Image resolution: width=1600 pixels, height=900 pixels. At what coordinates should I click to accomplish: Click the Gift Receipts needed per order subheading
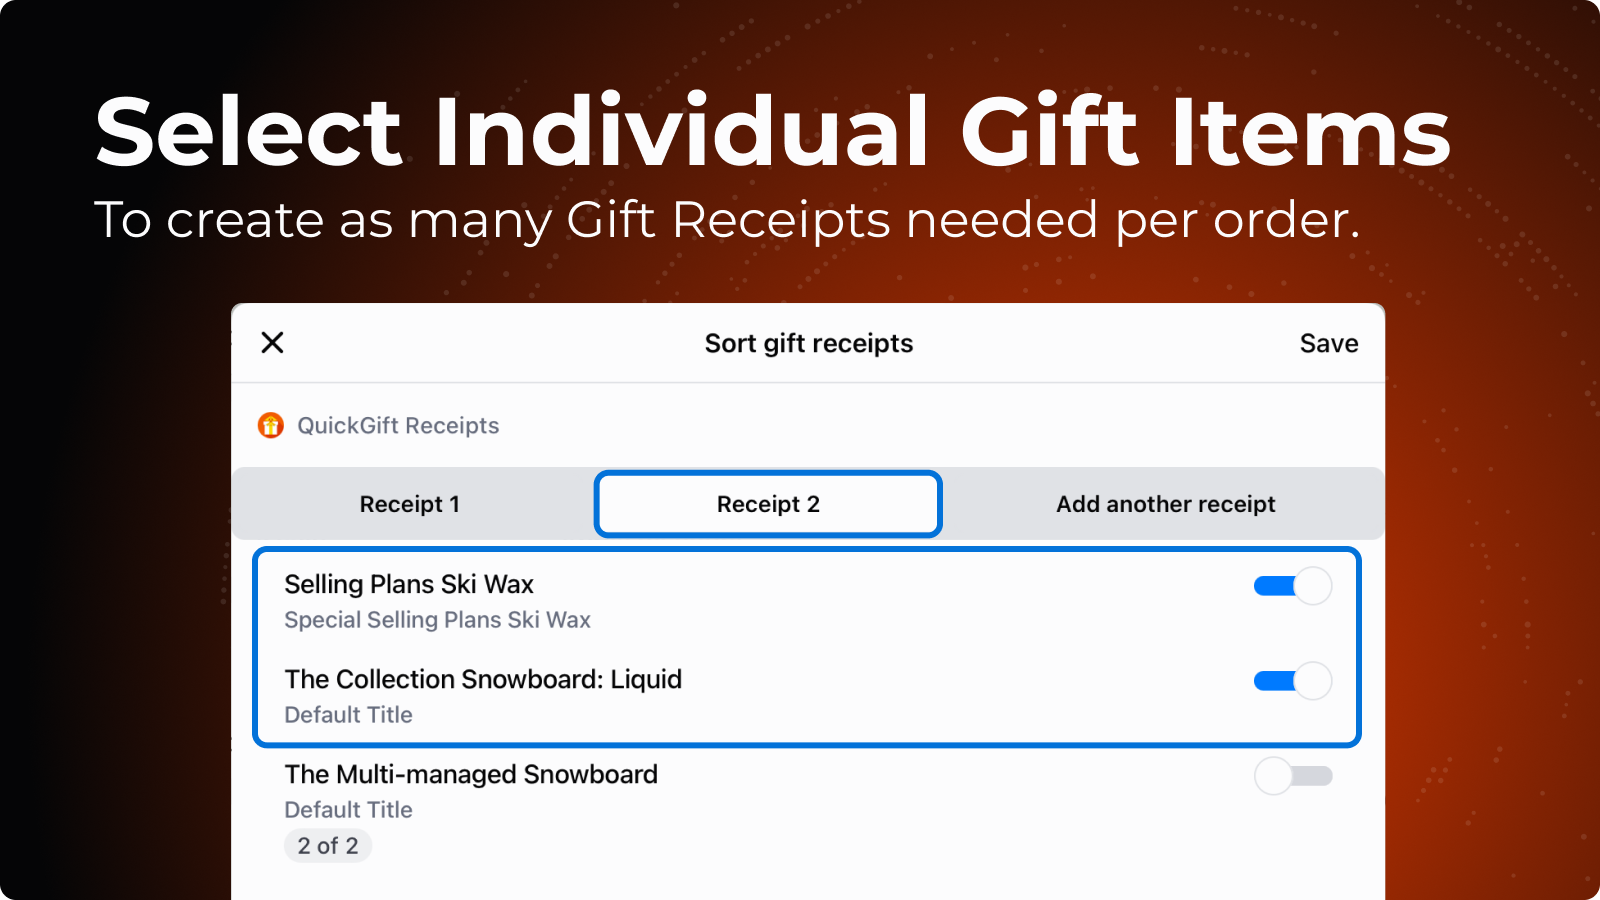[x=728, y=220]
